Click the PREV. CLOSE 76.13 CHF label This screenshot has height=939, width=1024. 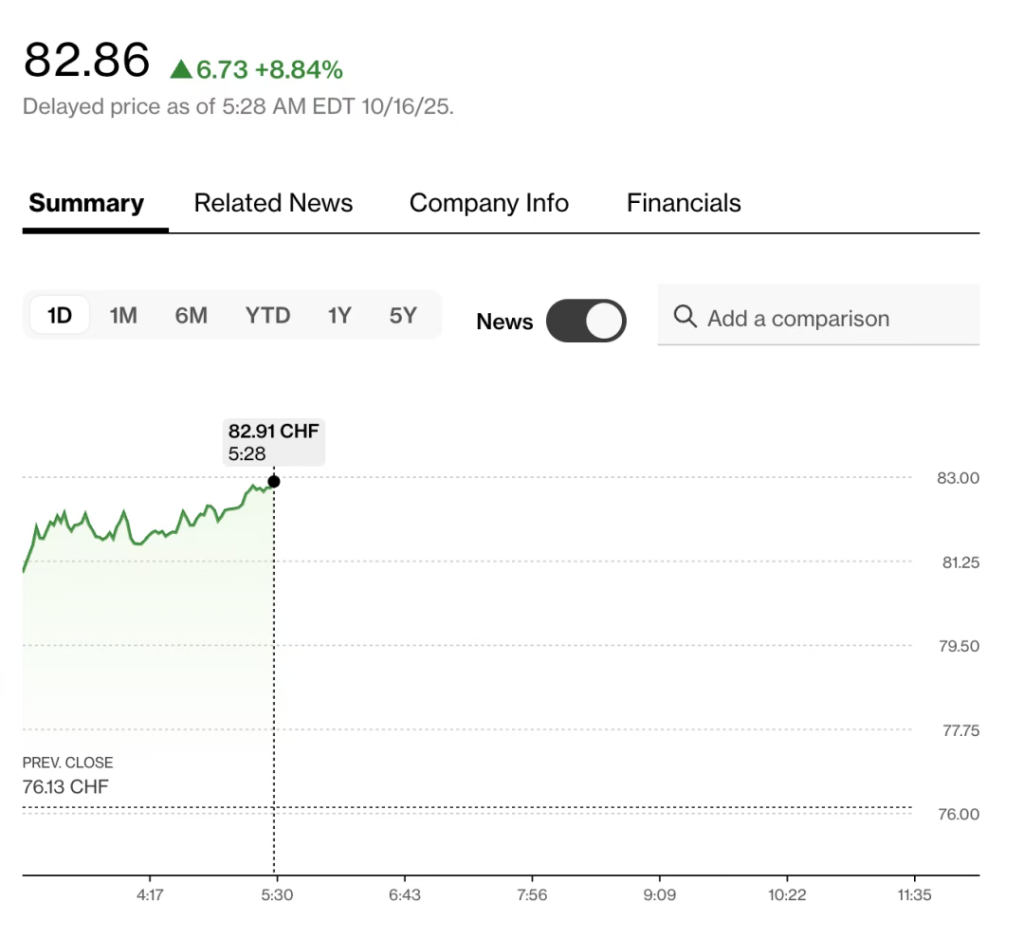pyautogui.click(x=68, y=776)
